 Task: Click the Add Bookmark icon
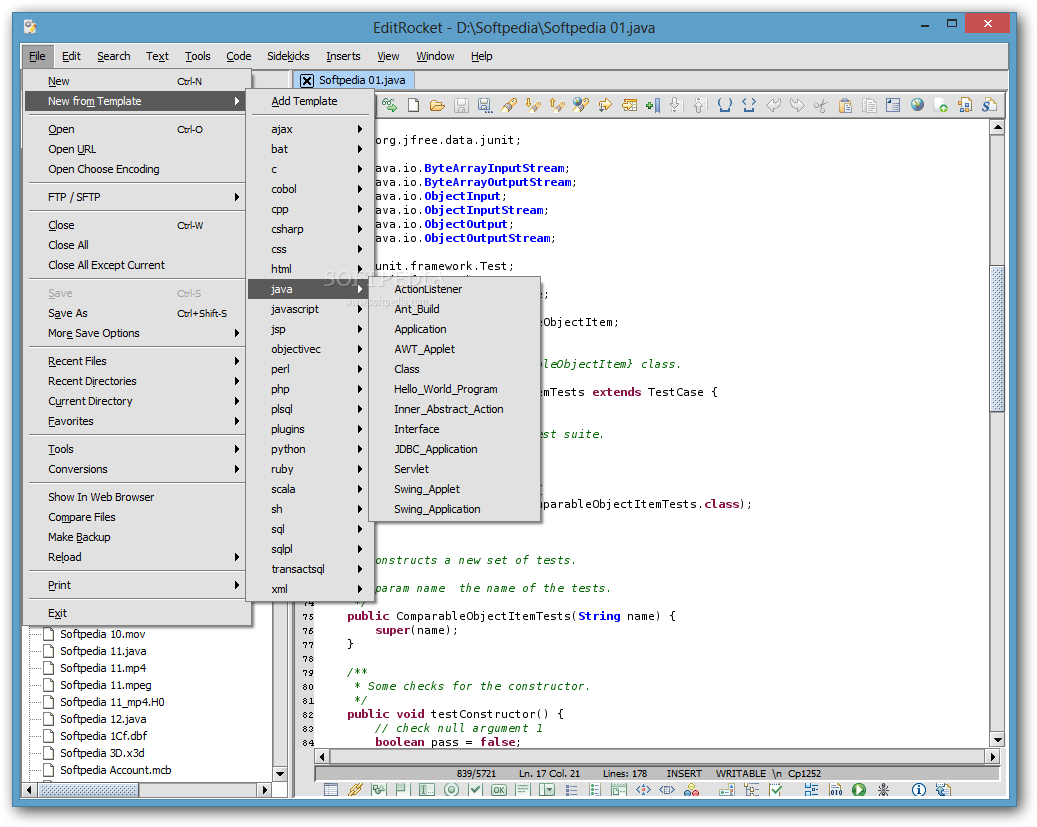pos(653,105)
